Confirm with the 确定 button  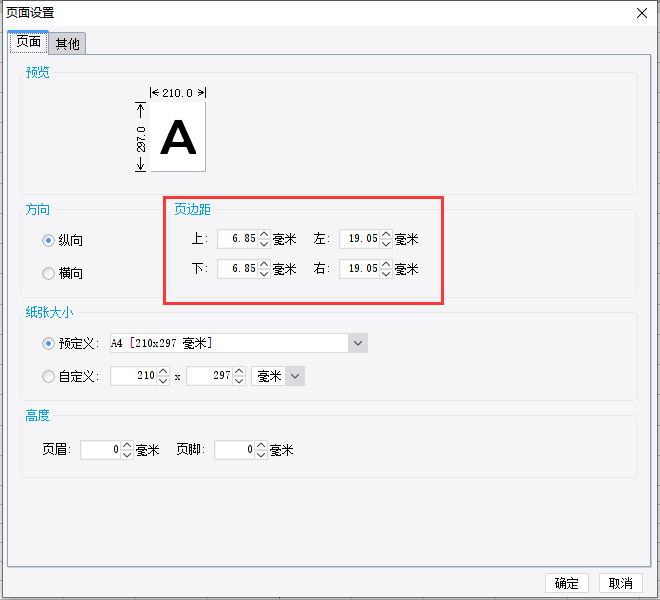(567, 583)
